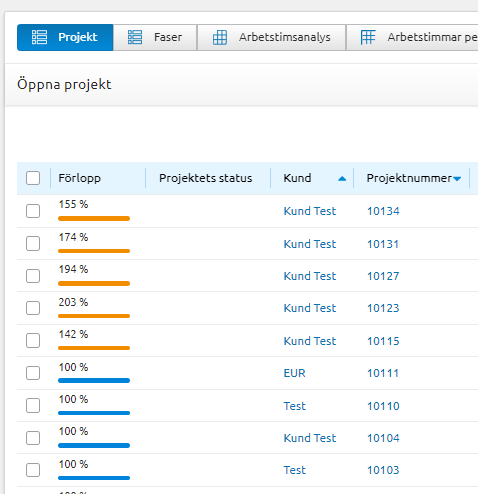This screenshot has height=494, width=478.
Task: Click the Arbetstimmar table icon
Action: pyautogui.click(x=368, y=37)
